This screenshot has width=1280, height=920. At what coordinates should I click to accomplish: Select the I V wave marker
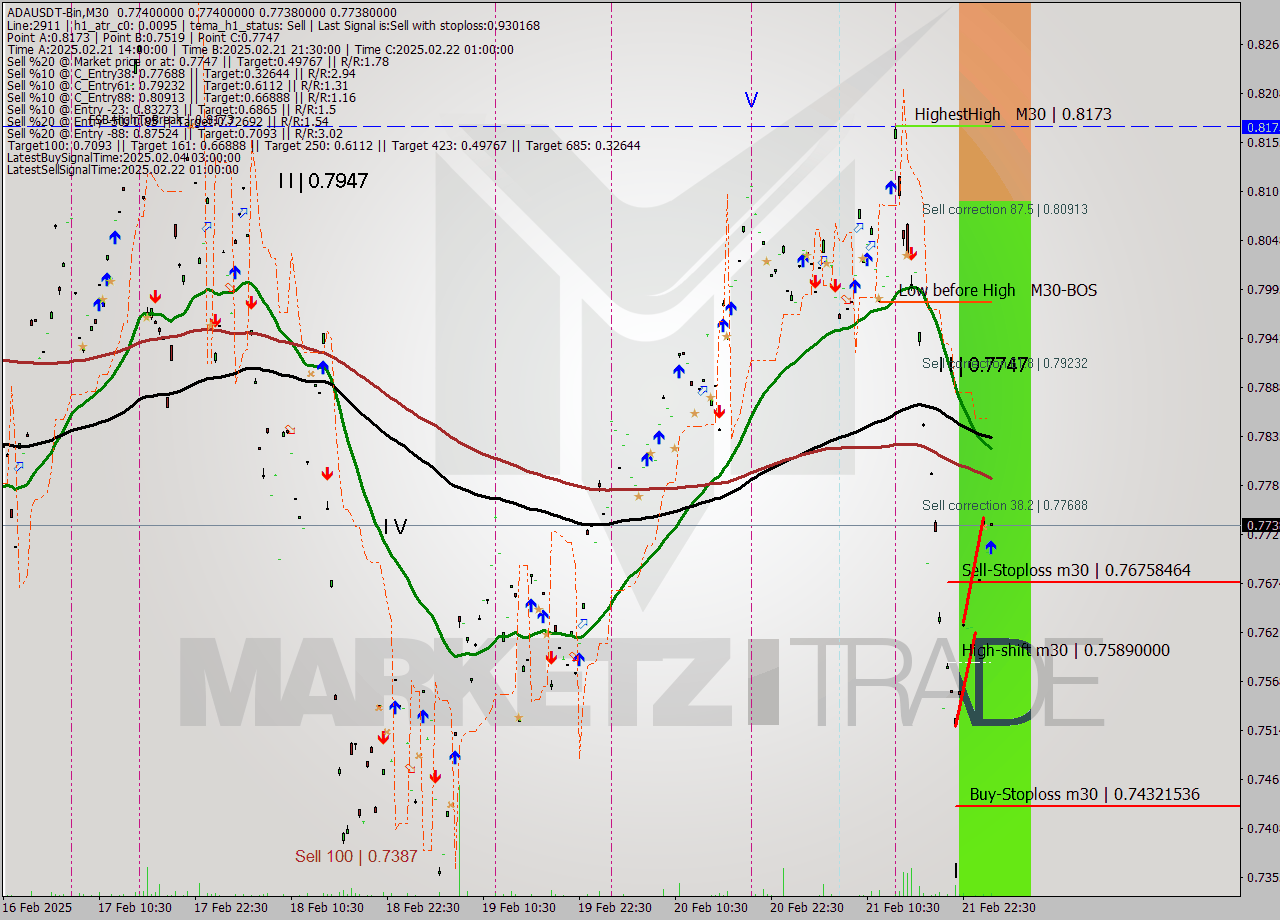click(395, 527)
